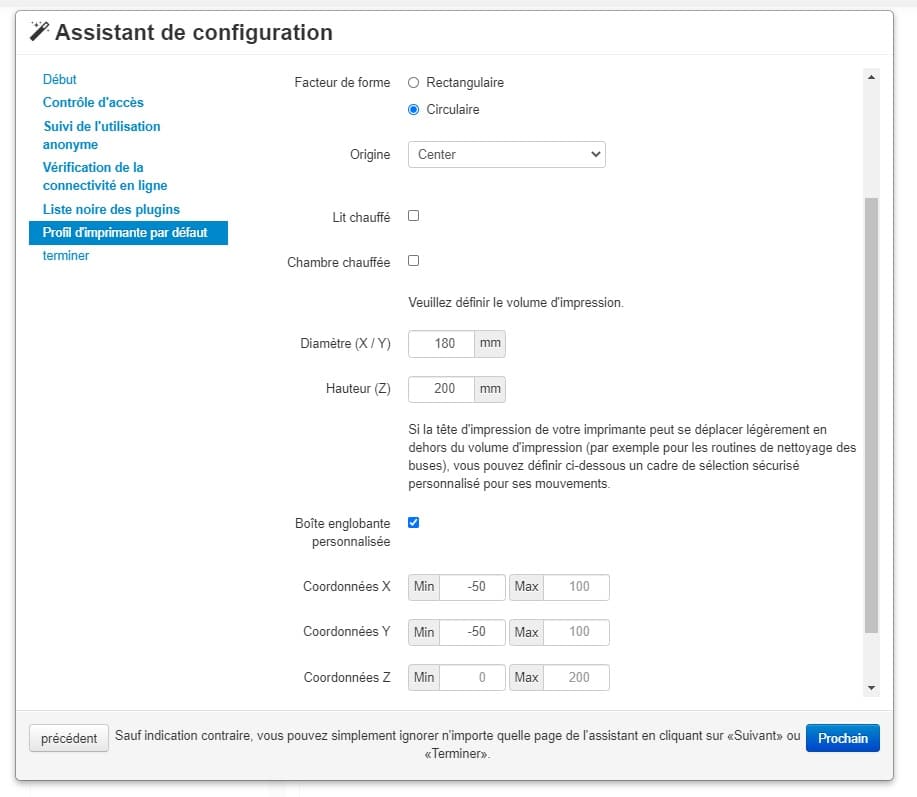The image size is (917, 797).
Task: Click the Diamètre (X / Y) field
Action: pyautogui.click(x=442, y=343)
